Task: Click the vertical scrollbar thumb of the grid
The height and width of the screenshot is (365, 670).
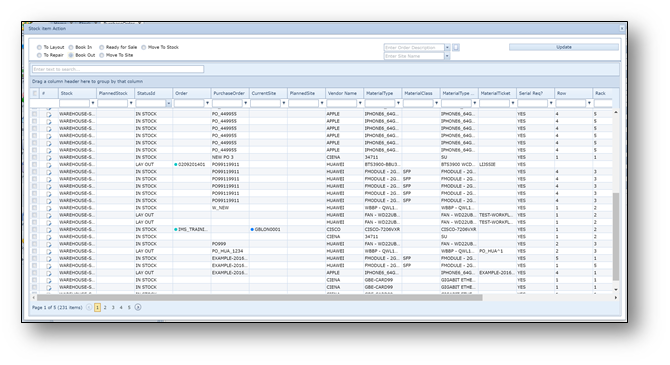Action: [x=616, y=236]
